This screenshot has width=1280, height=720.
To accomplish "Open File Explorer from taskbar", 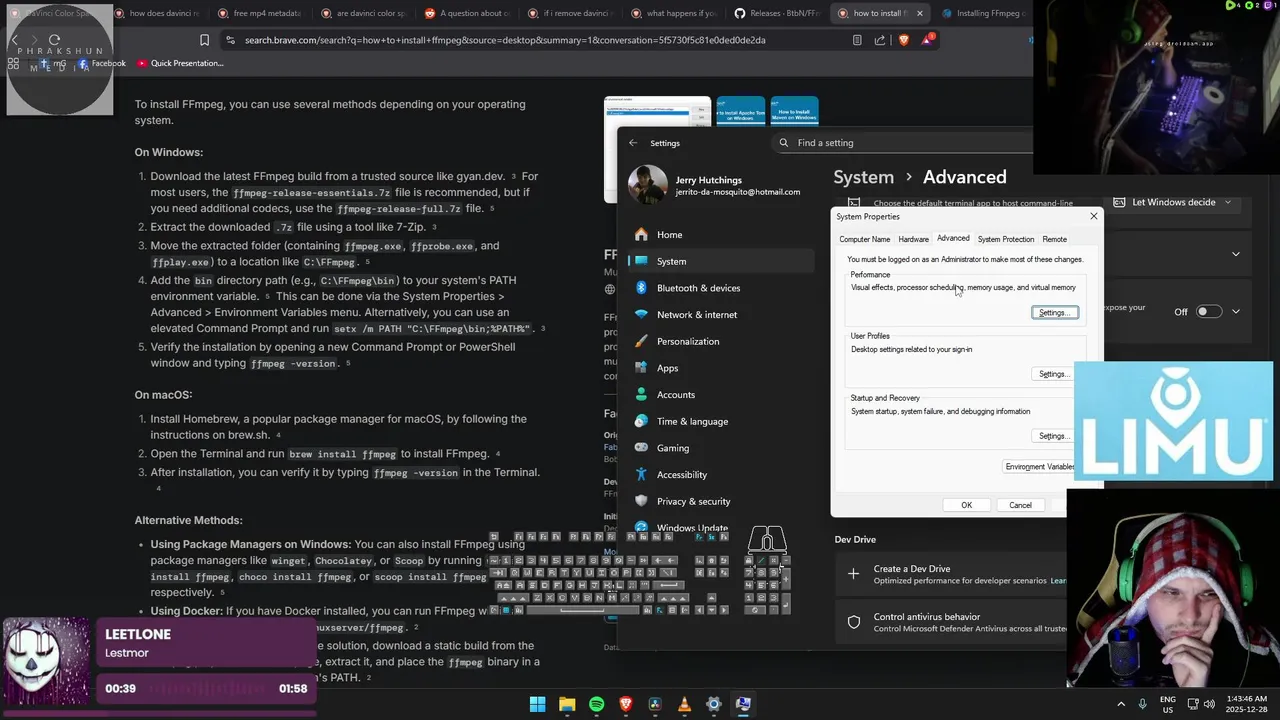I will pyautogui.click(x=567, y=704).
